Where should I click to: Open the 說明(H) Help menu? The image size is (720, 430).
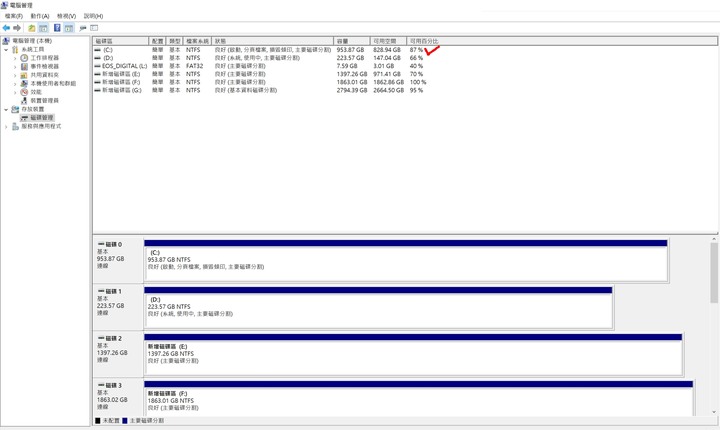point(93,16)
